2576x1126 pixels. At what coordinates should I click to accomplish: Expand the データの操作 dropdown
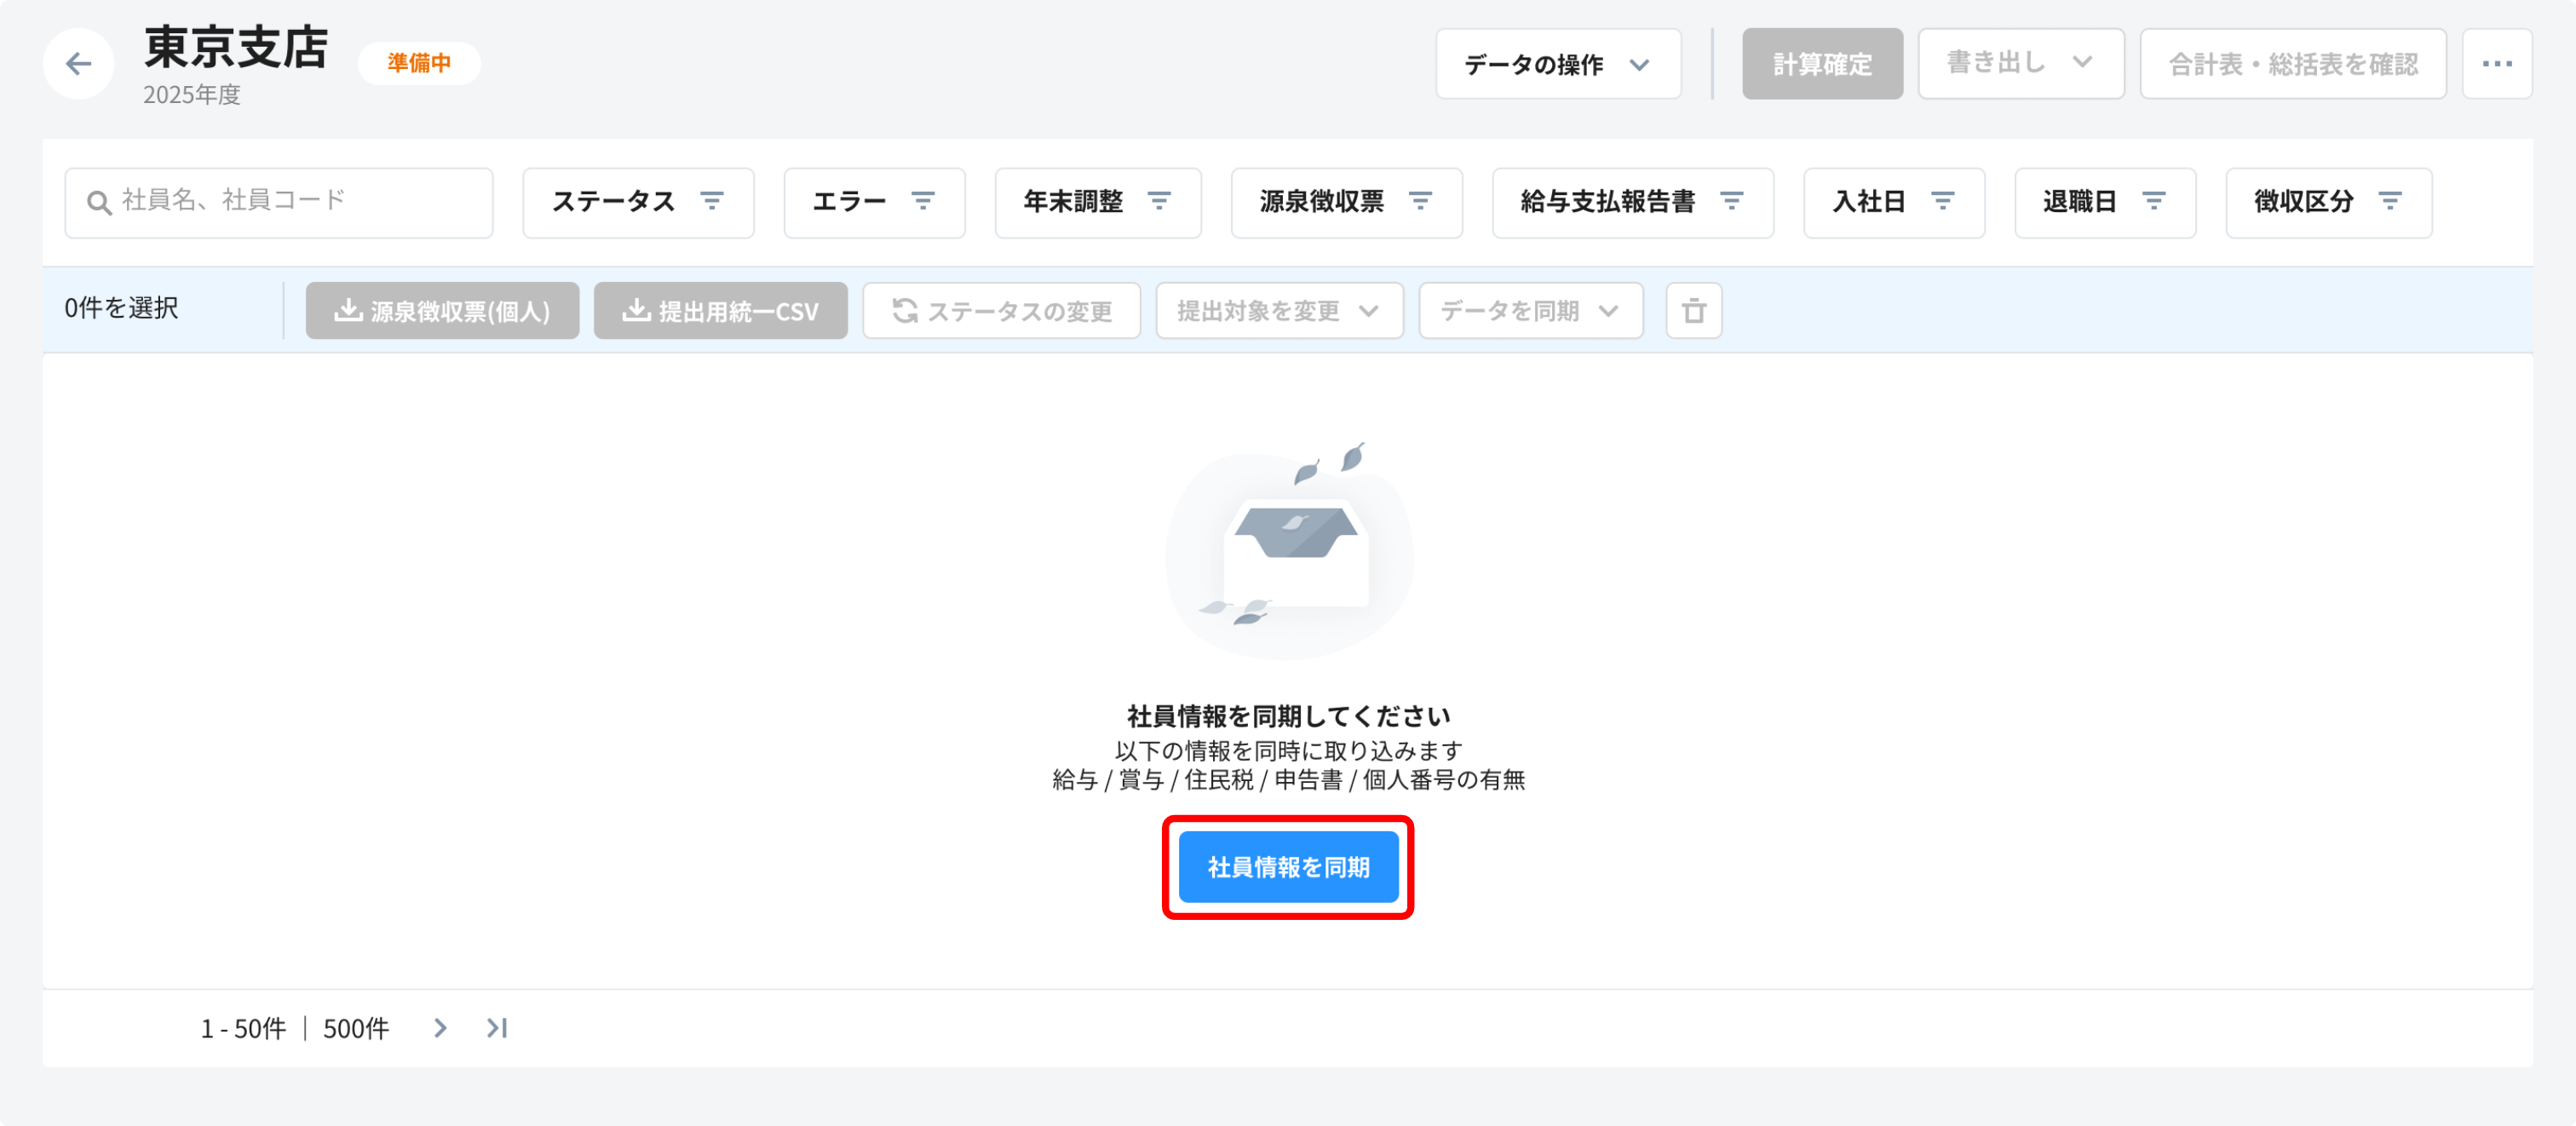click(1558, 64)
